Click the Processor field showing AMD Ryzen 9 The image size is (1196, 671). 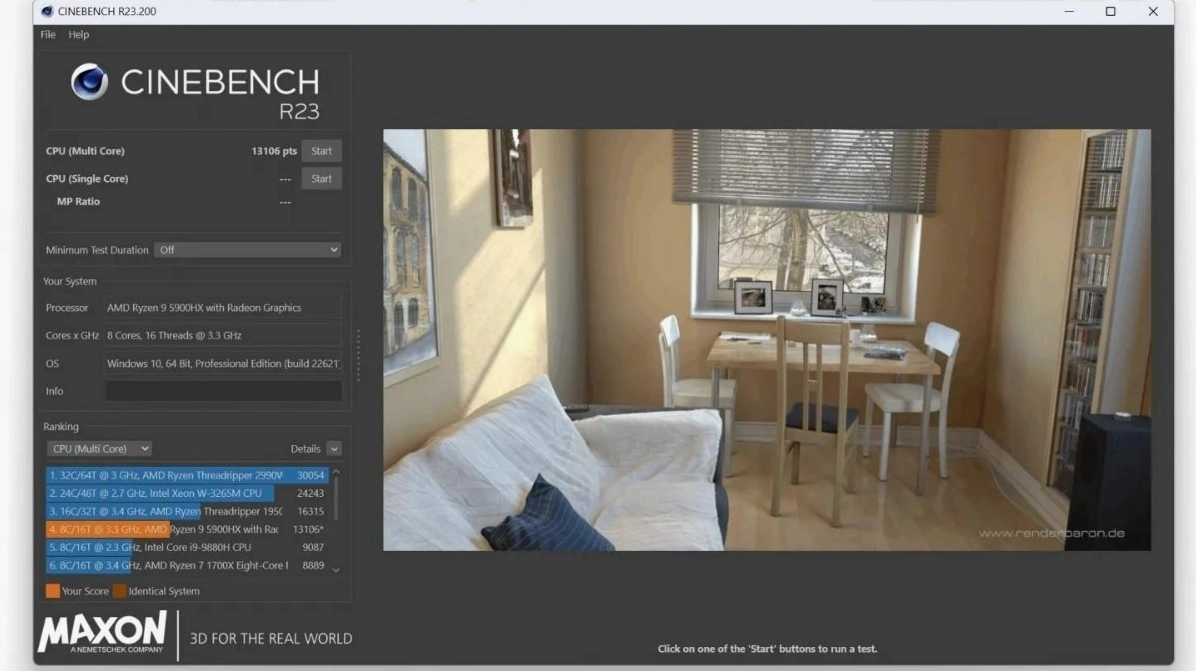point(223,307)
